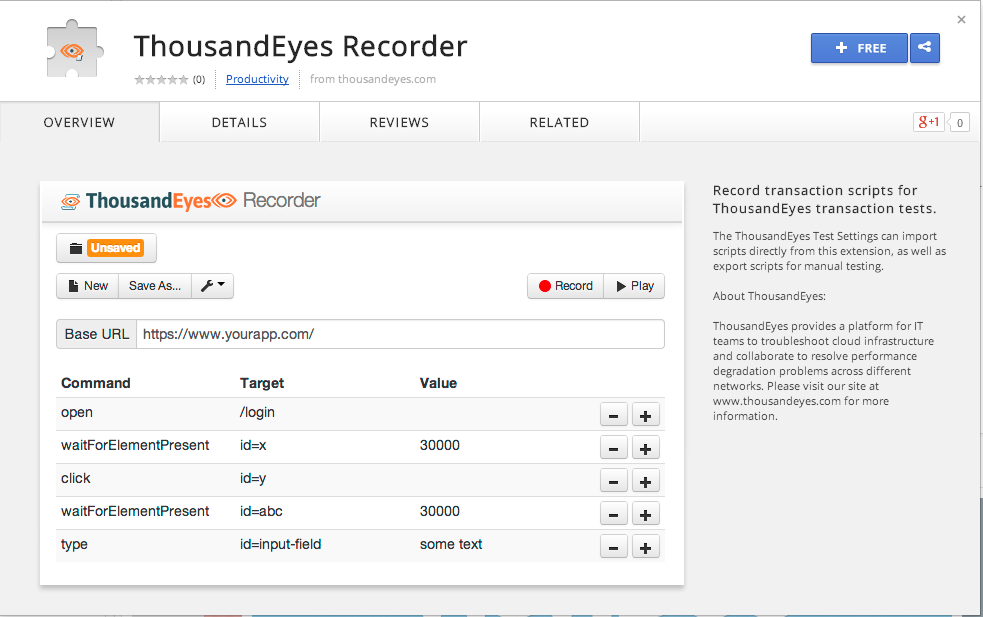Add extension with the FREE button

859,48
